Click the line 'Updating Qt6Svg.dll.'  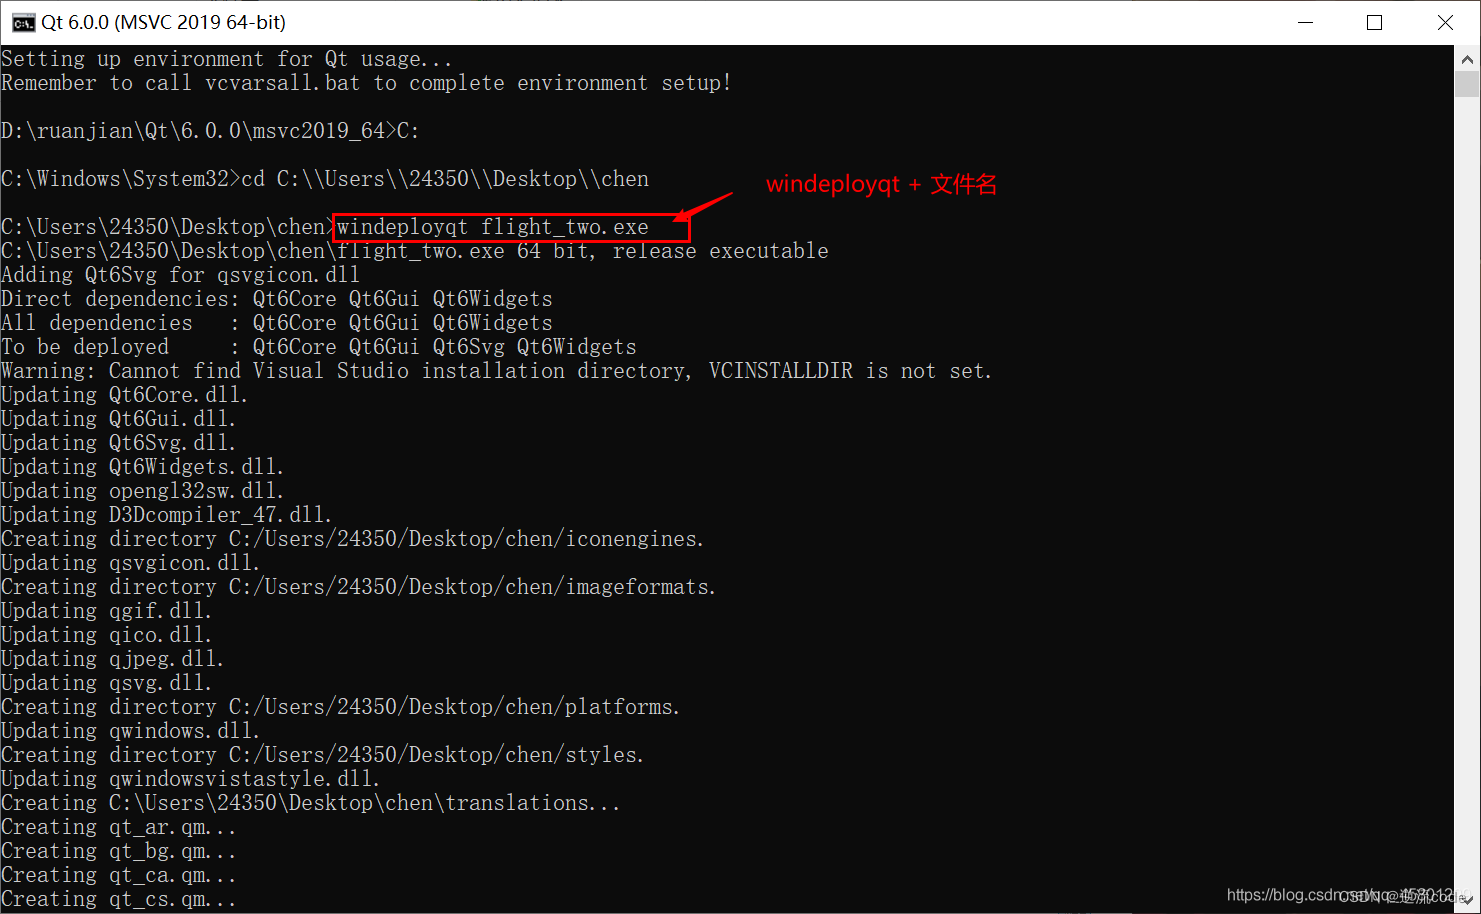pyautogui.click(x=118, y=443)
